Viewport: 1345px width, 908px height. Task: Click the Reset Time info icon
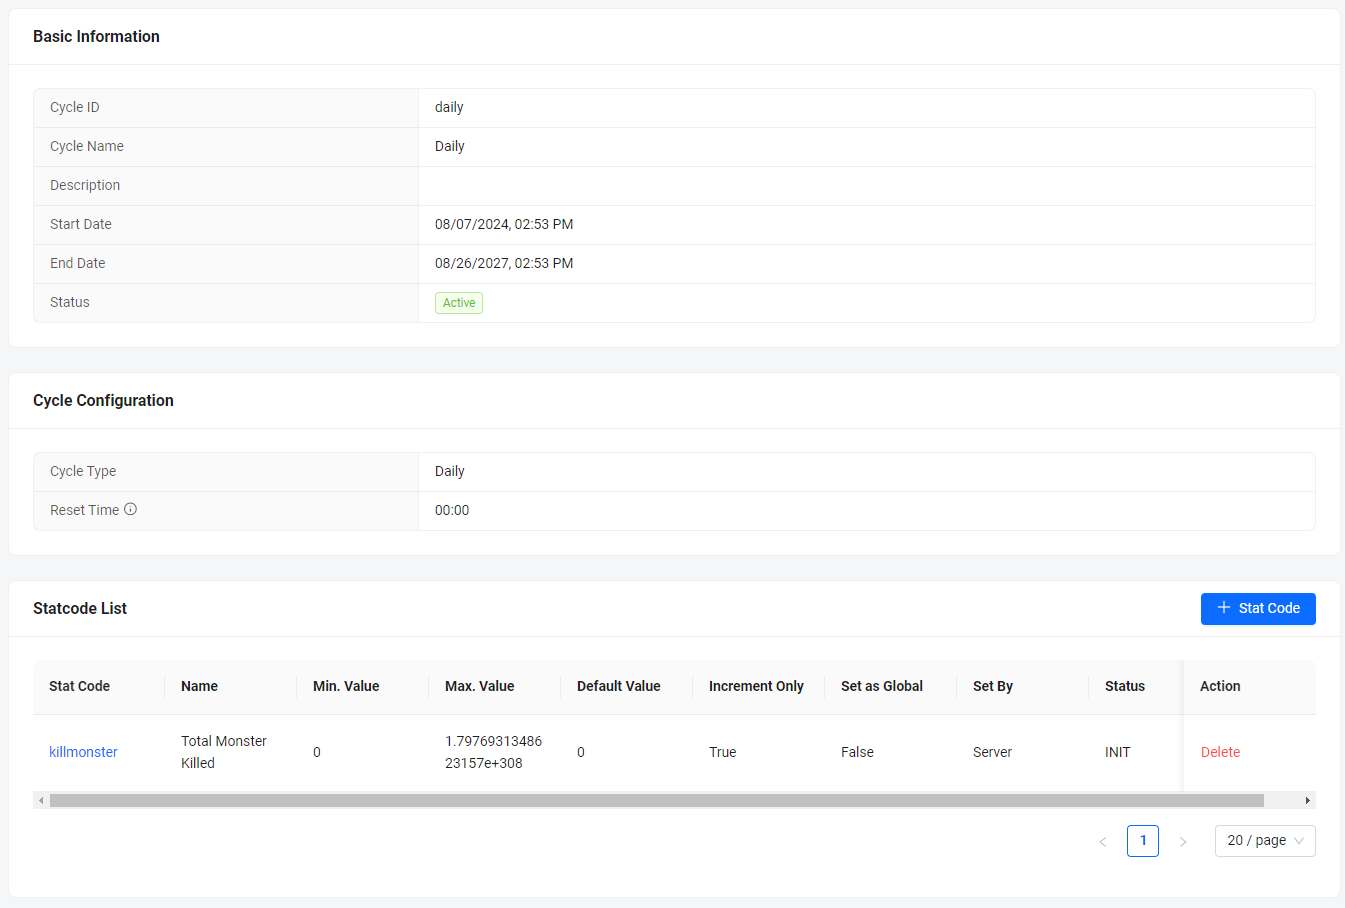click(130, 509)
